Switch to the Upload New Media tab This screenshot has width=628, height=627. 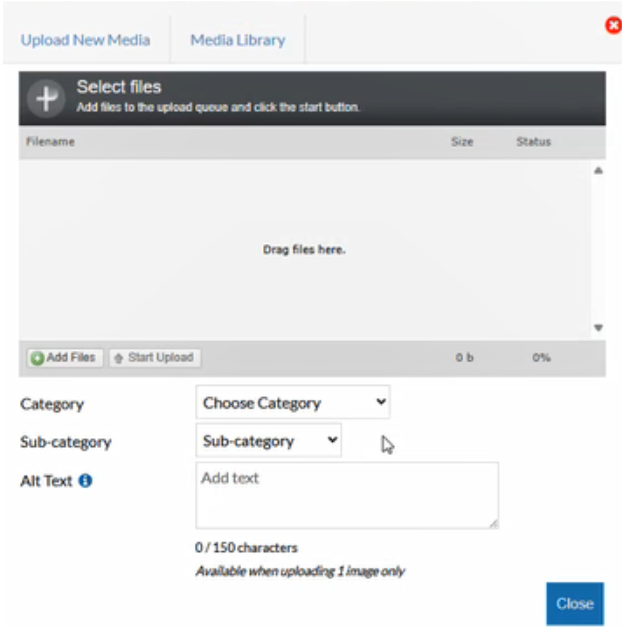(85, 40)
